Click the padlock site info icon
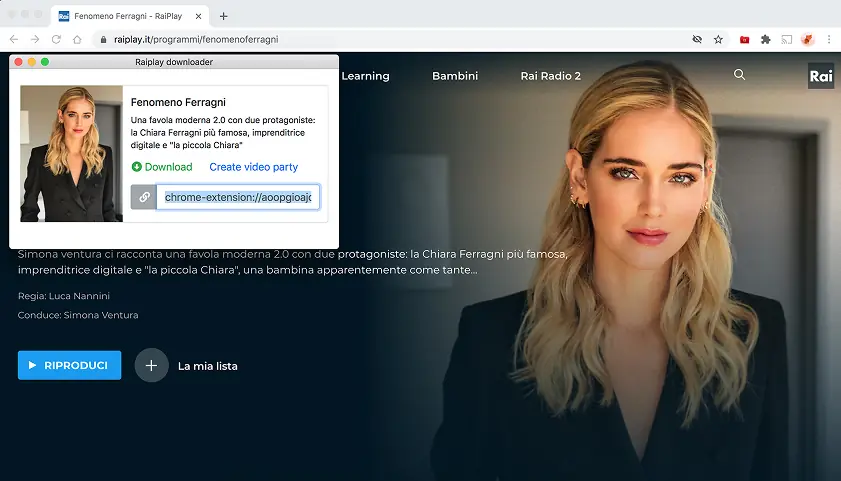 pyautogui.click(x=104, y=39)
